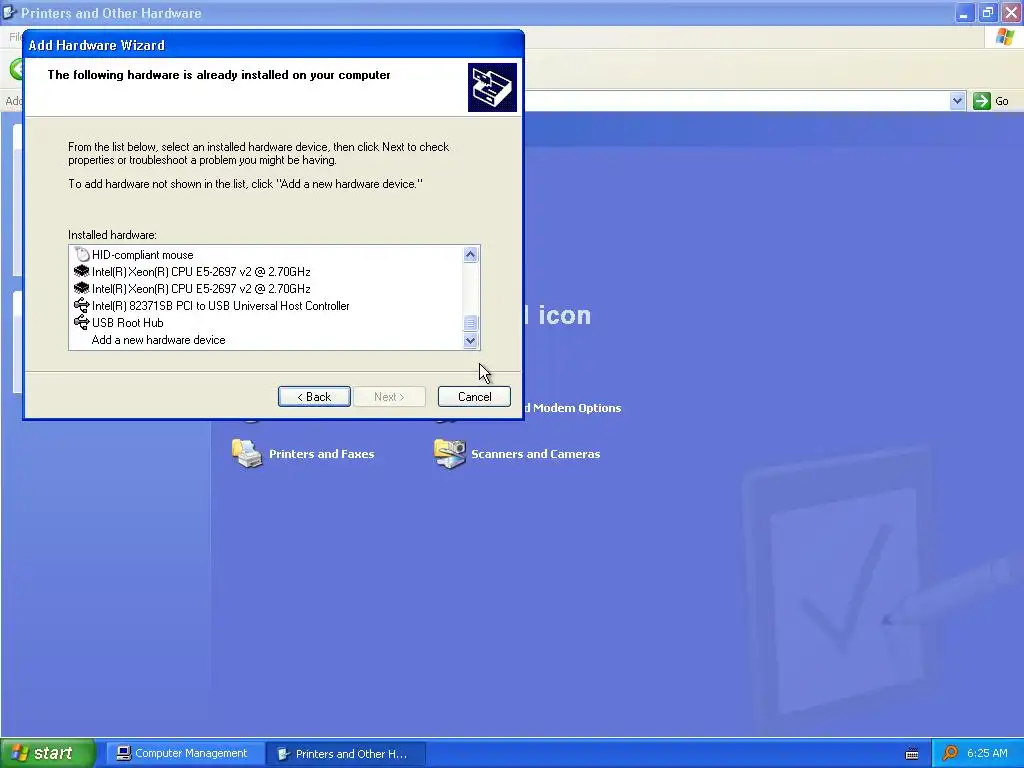Click Printers and Other Hardware taskbar button
The height and width of the screenshot is (768, 1024).
(345, 754)
